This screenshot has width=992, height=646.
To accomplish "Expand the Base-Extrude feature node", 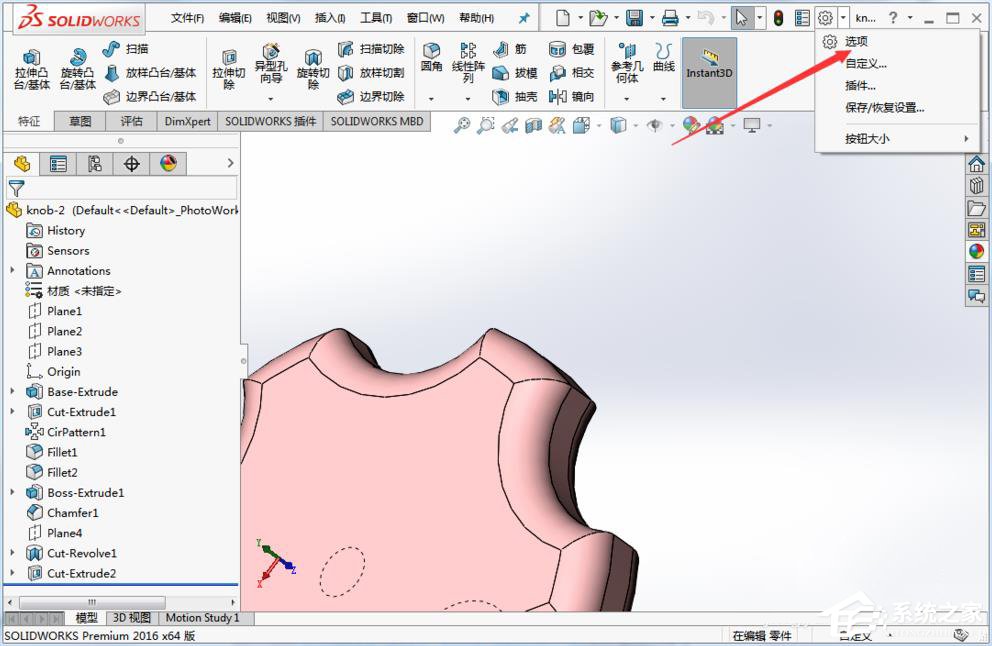I will point(12,391).
